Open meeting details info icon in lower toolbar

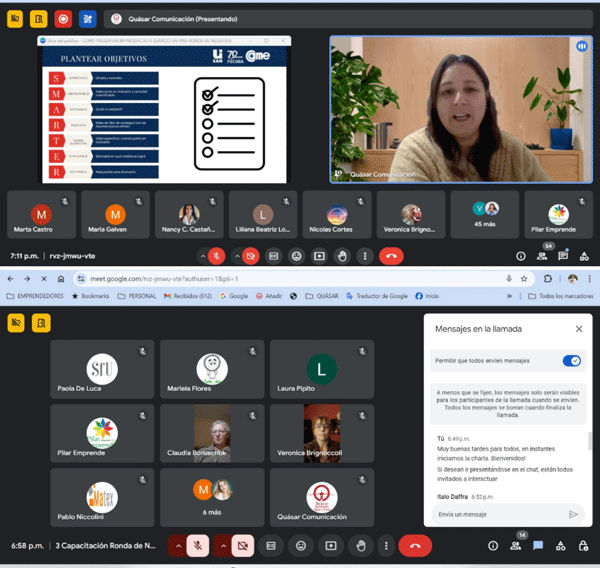(492, 546)
